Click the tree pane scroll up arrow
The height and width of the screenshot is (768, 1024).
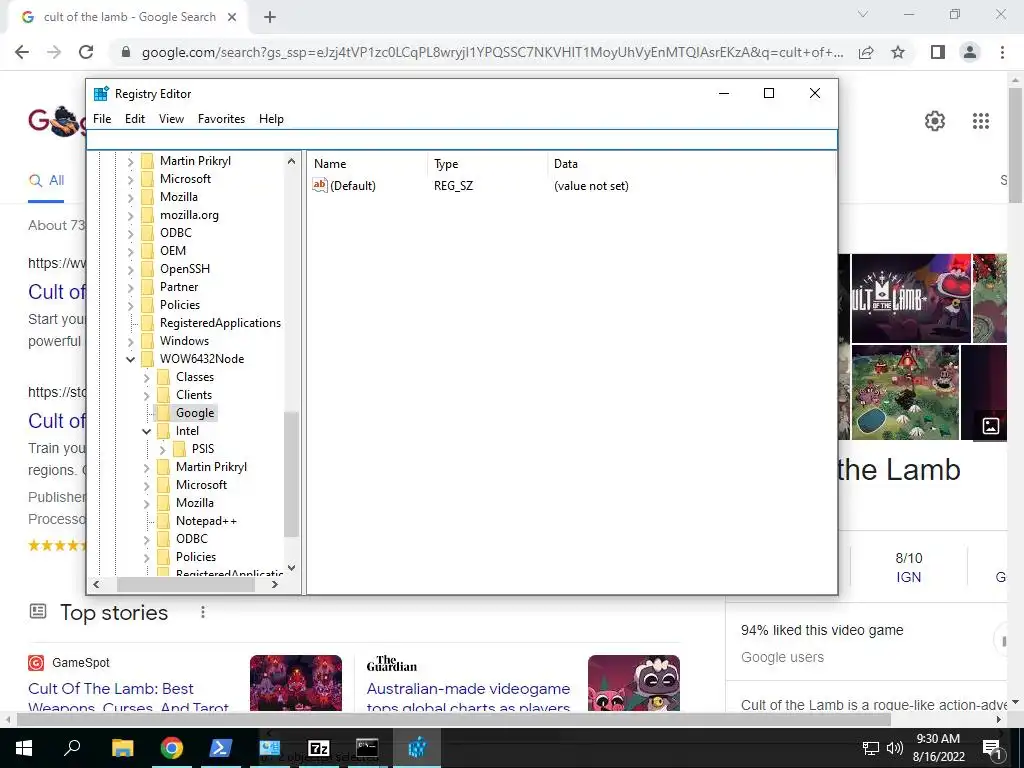click(x=291, y=161)
